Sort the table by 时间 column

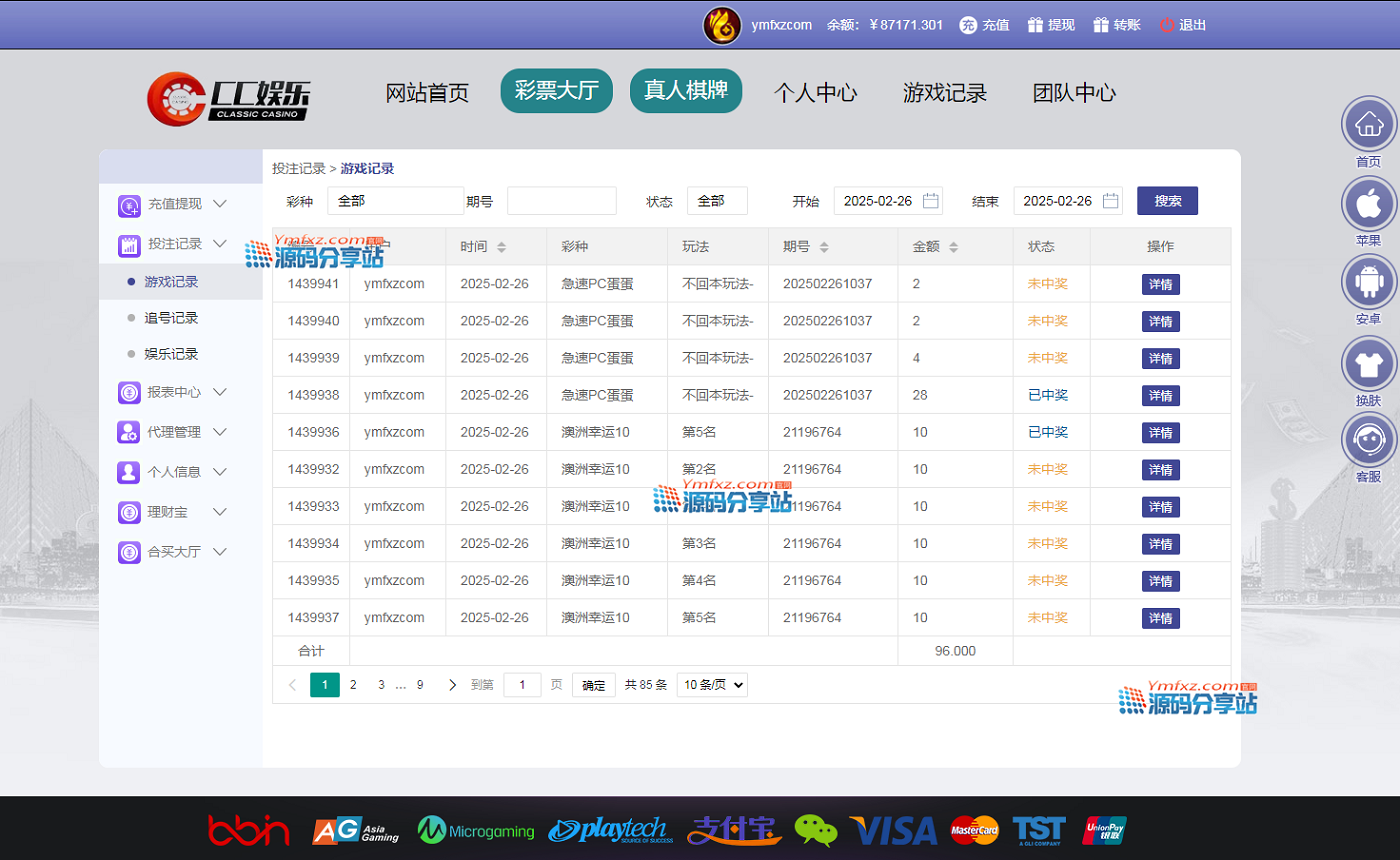pyautogui.click(x=501, y=247)
